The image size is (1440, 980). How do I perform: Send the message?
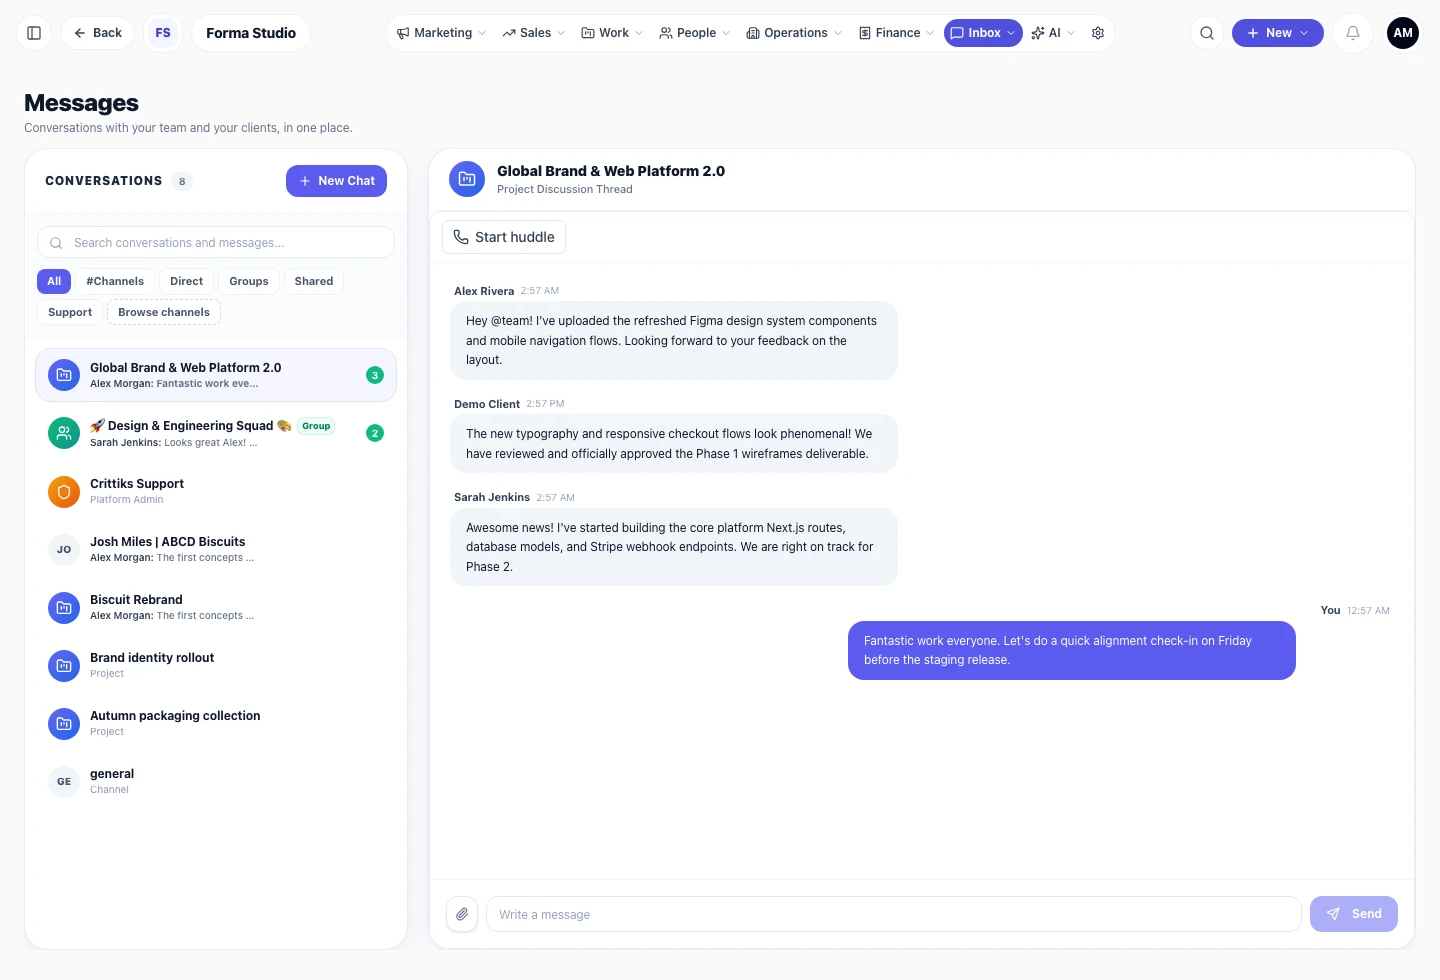point(1354,914)
